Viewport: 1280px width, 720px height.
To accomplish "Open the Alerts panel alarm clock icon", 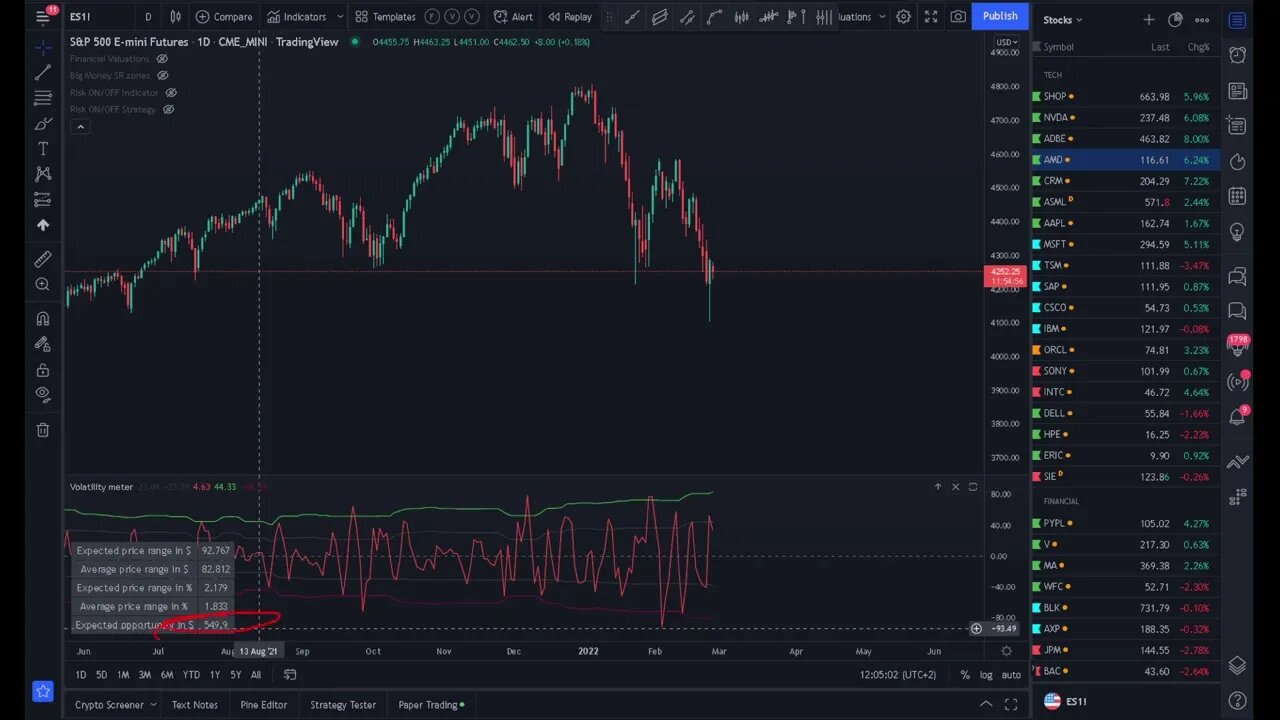I will [x=1238, y=55].
